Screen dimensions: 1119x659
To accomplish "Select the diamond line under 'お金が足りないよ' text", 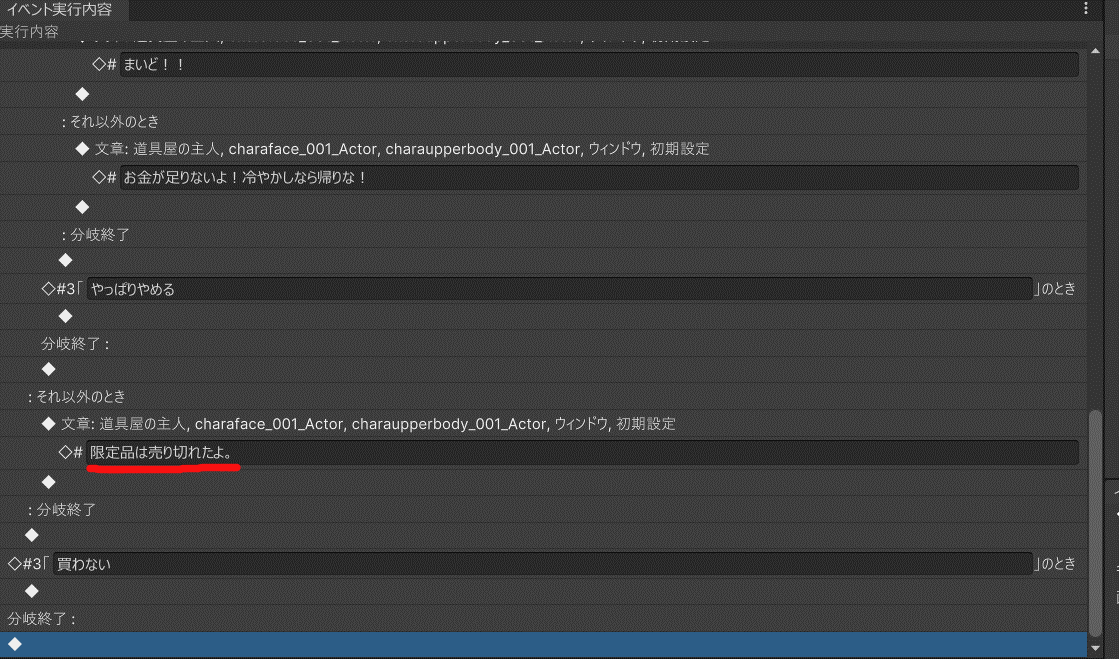I will pyautogui.click(x=83, y=207).
